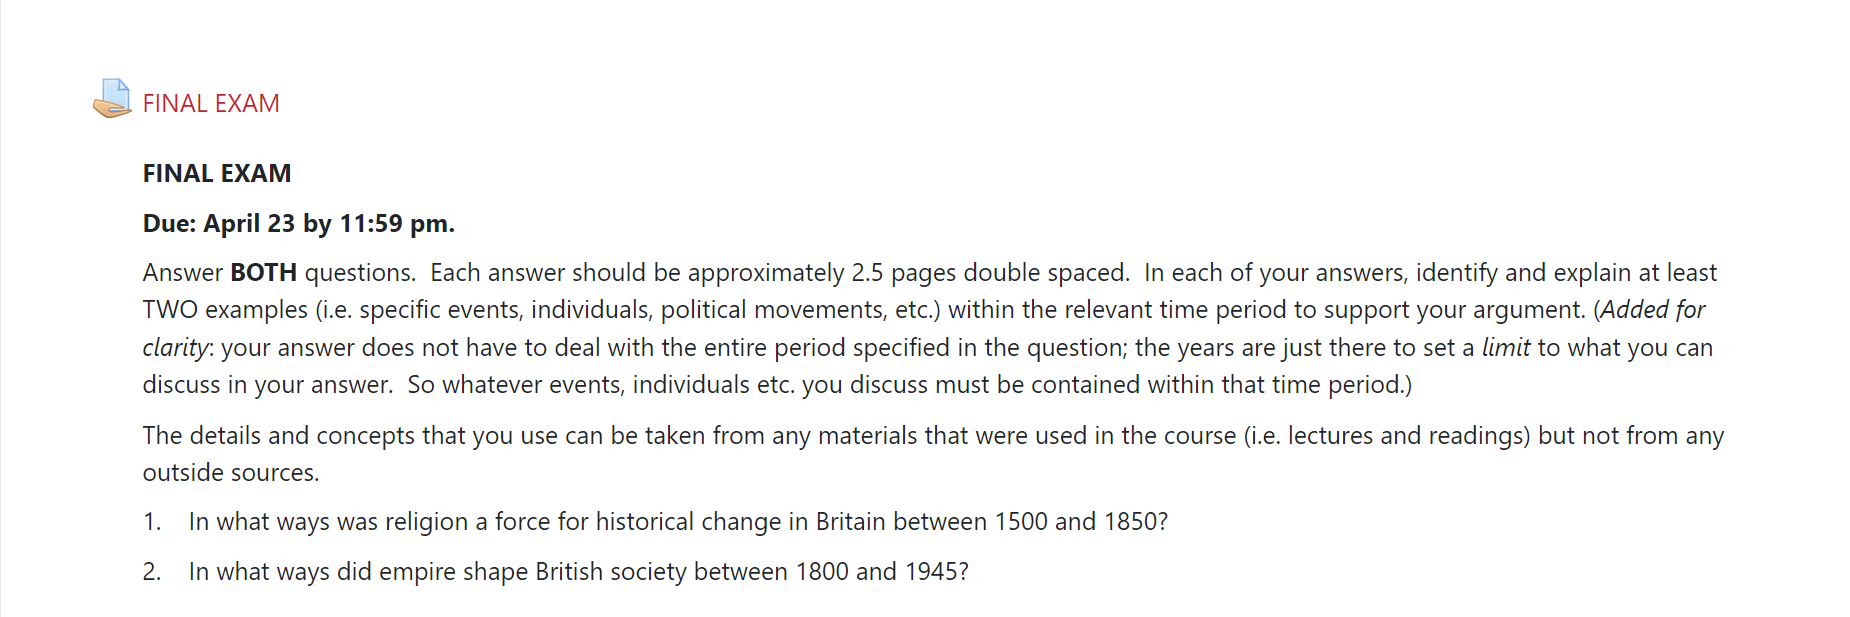Screen dimensions: 1850x617
Task: Click the word 'TWO' in the instructions
Action: coord(171,310)
